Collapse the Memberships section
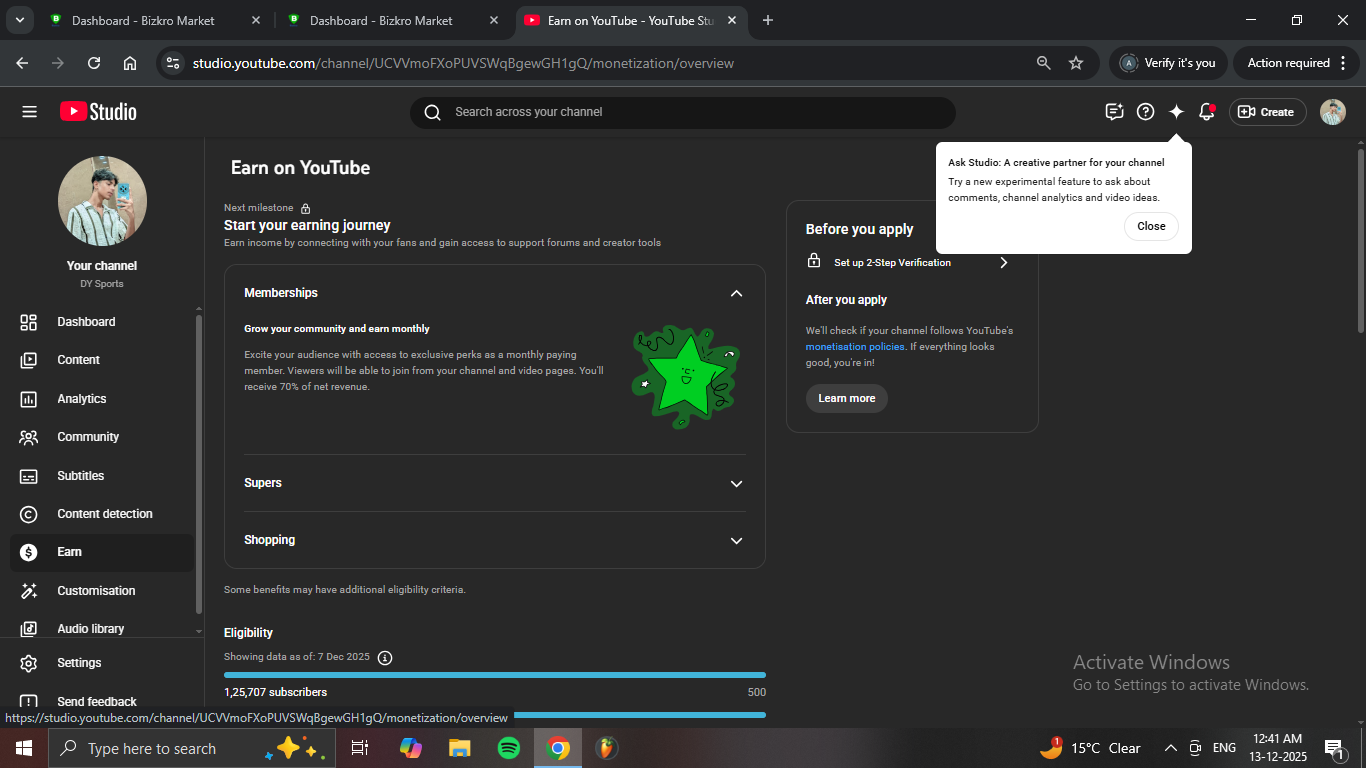This screenshot has height=768, width=1366. [736, 293]
